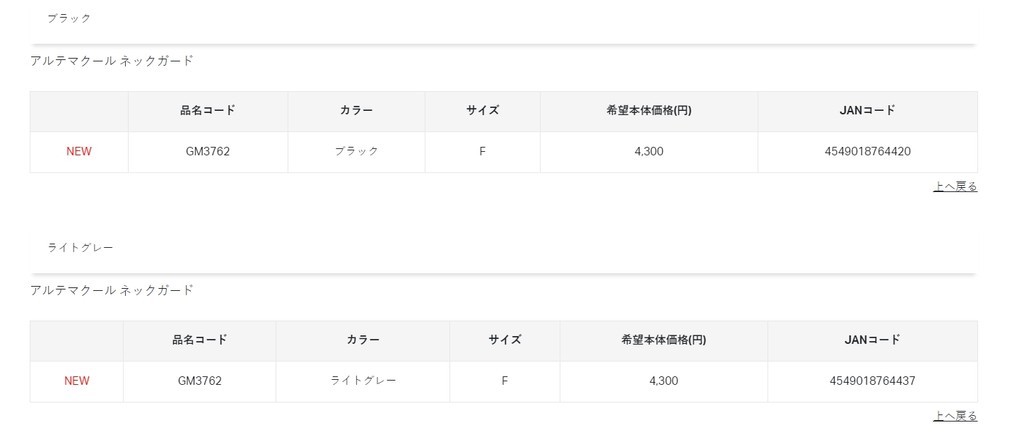Click the 品名コード header in the first table
The height and width of the screenshot is (442, 1024).
pyautogui.click(x=208, y=111)
